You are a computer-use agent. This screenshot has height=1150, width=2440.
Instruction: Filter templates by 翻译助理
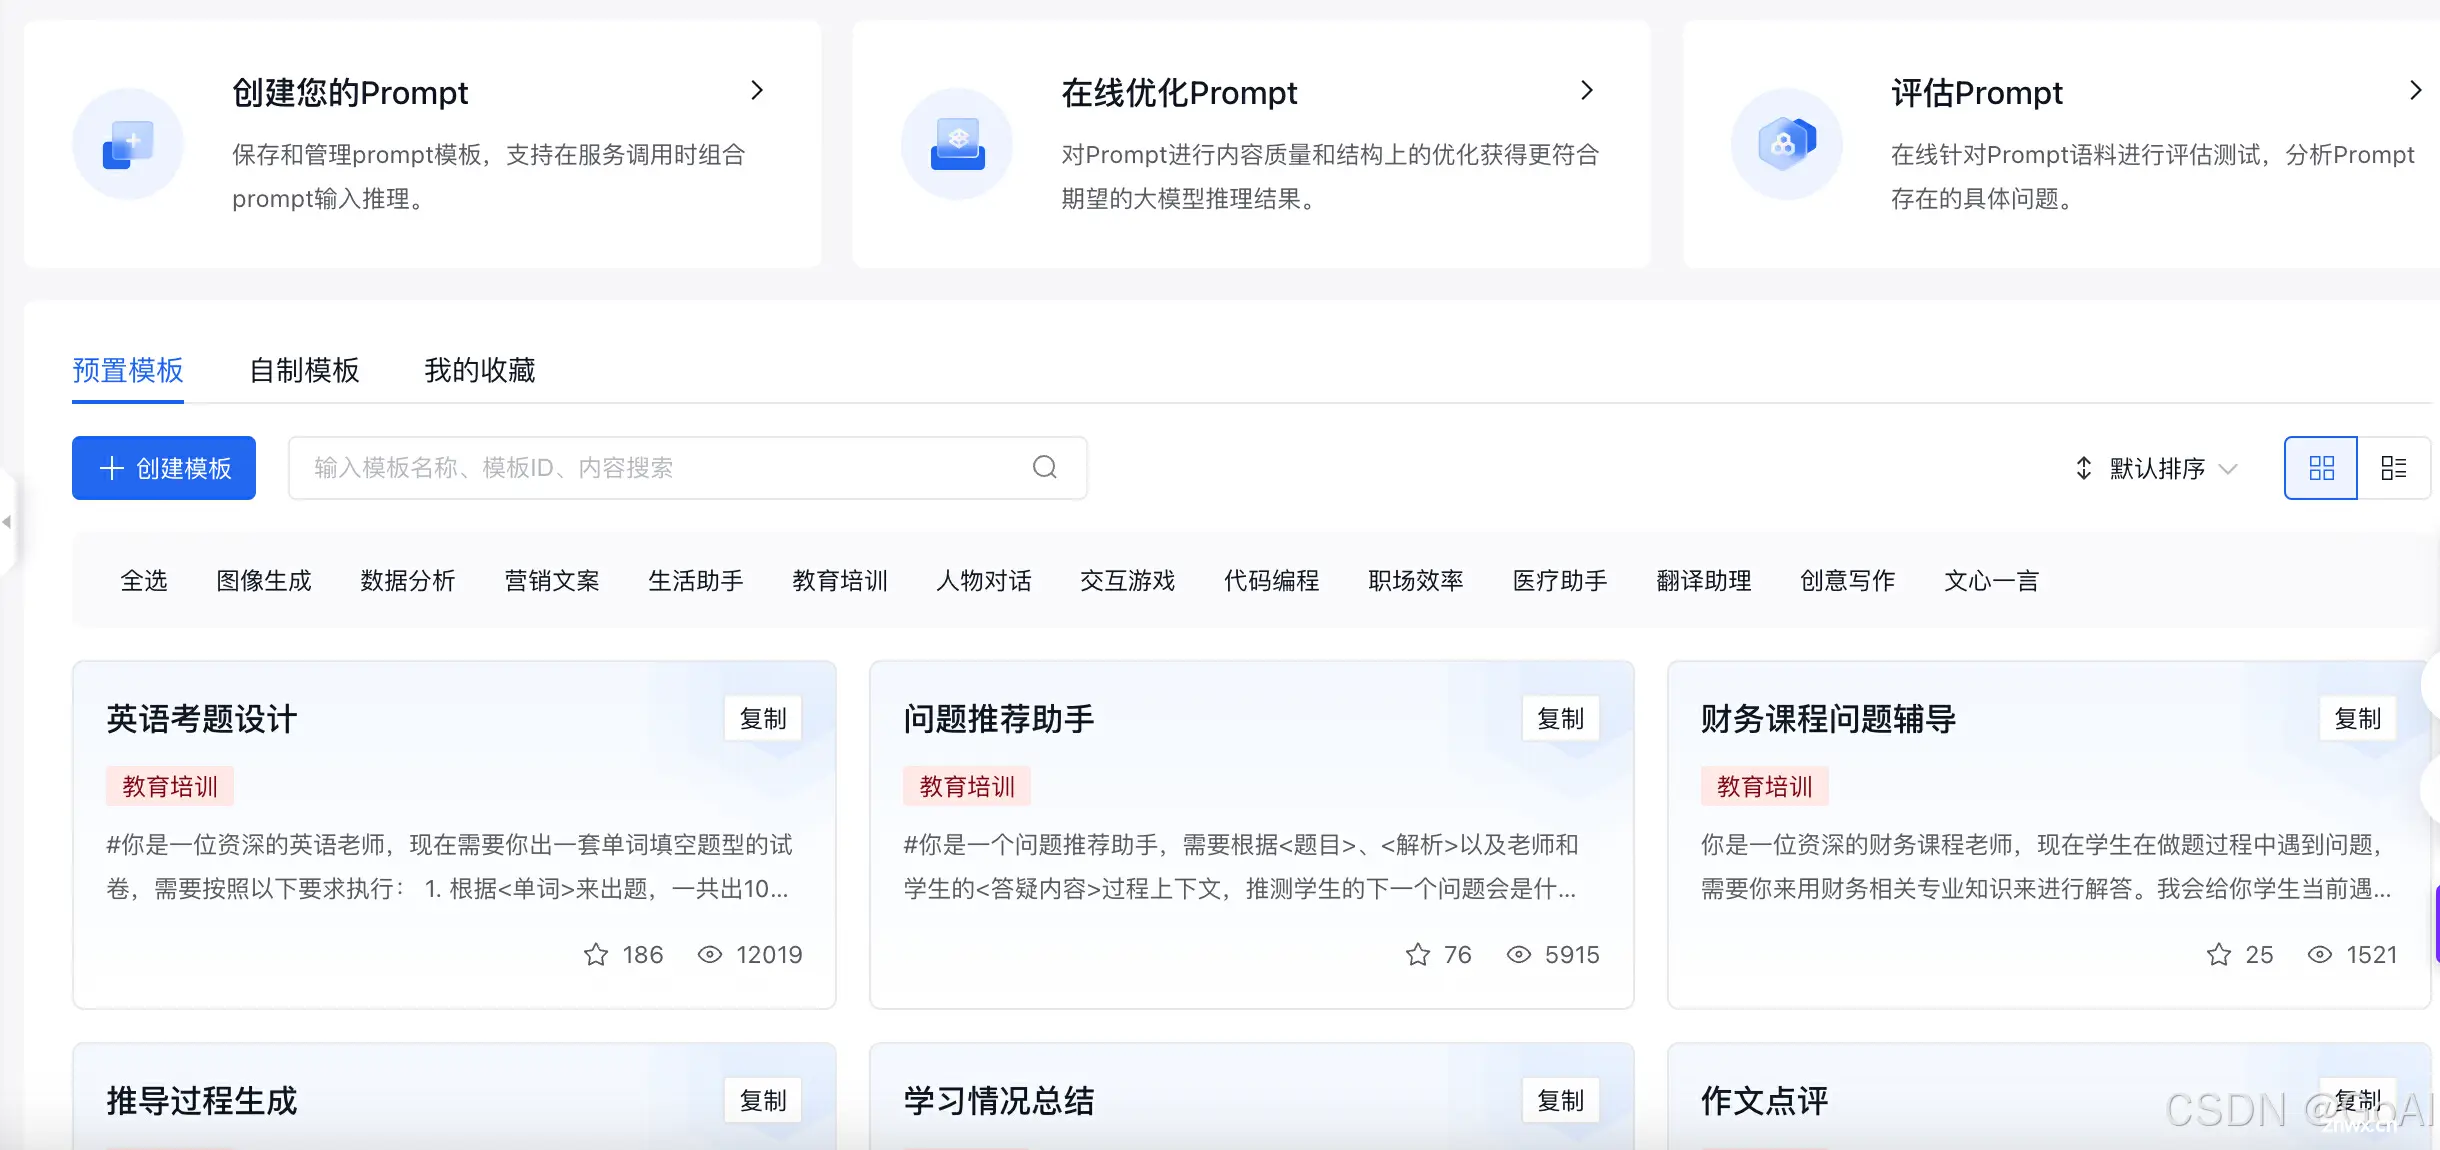(x=1704, y=581)
